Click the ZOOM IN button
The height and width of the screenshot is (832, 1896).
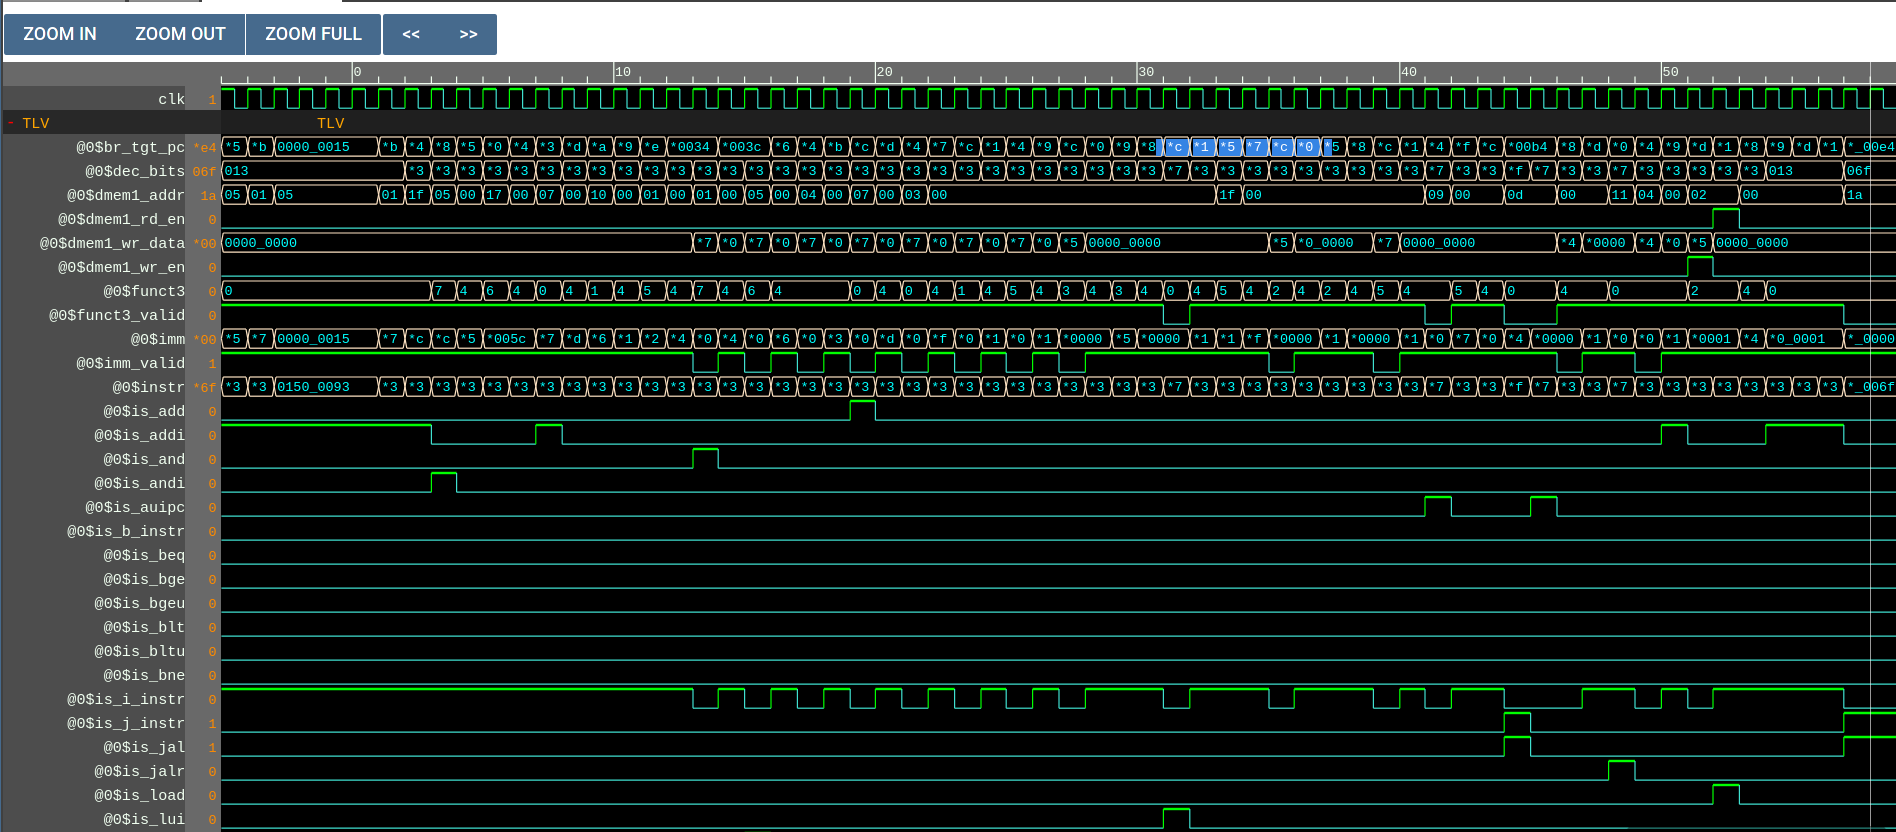pos(60,34)
